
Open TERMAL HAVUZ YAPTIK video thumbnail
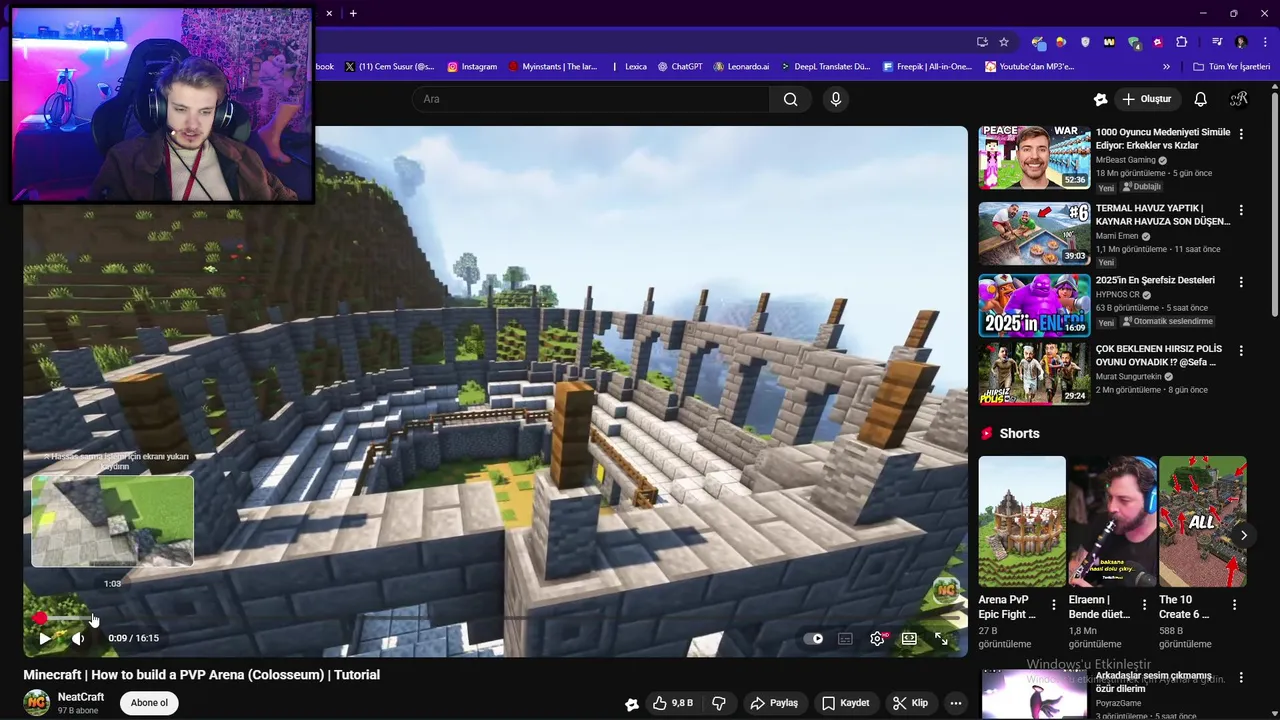pyautogui.click(x=1034, y=233)
